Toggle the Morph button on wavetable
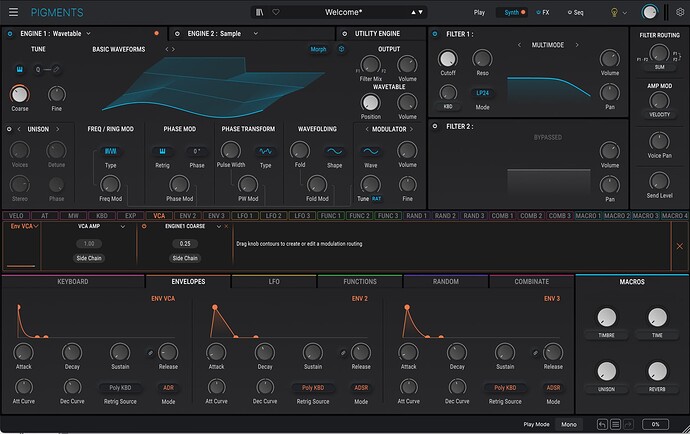 (318, 49)
